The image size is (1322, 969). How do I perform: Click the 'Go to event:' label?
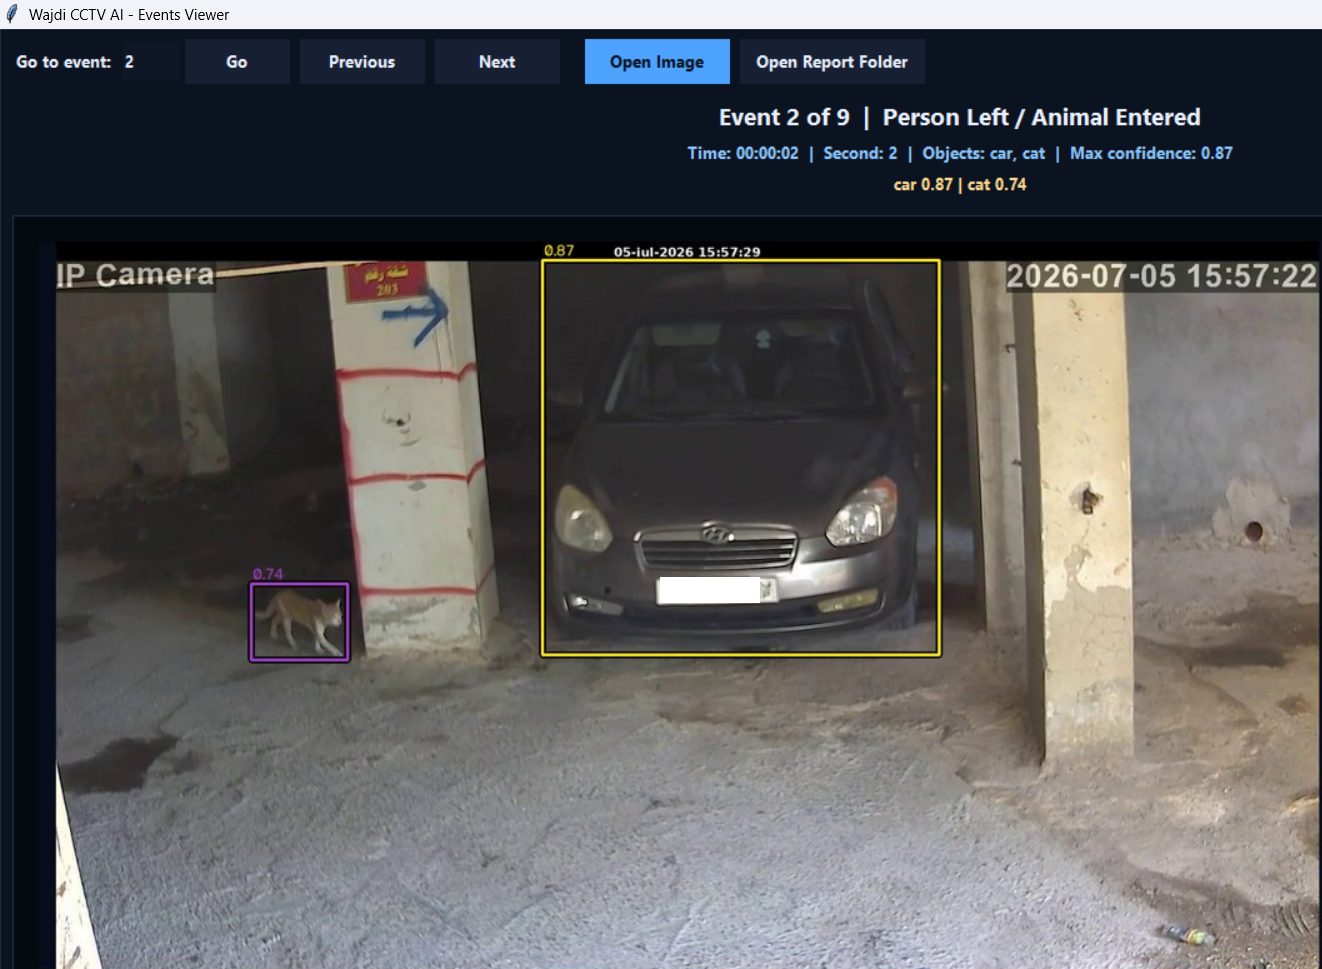coord(63,62)
